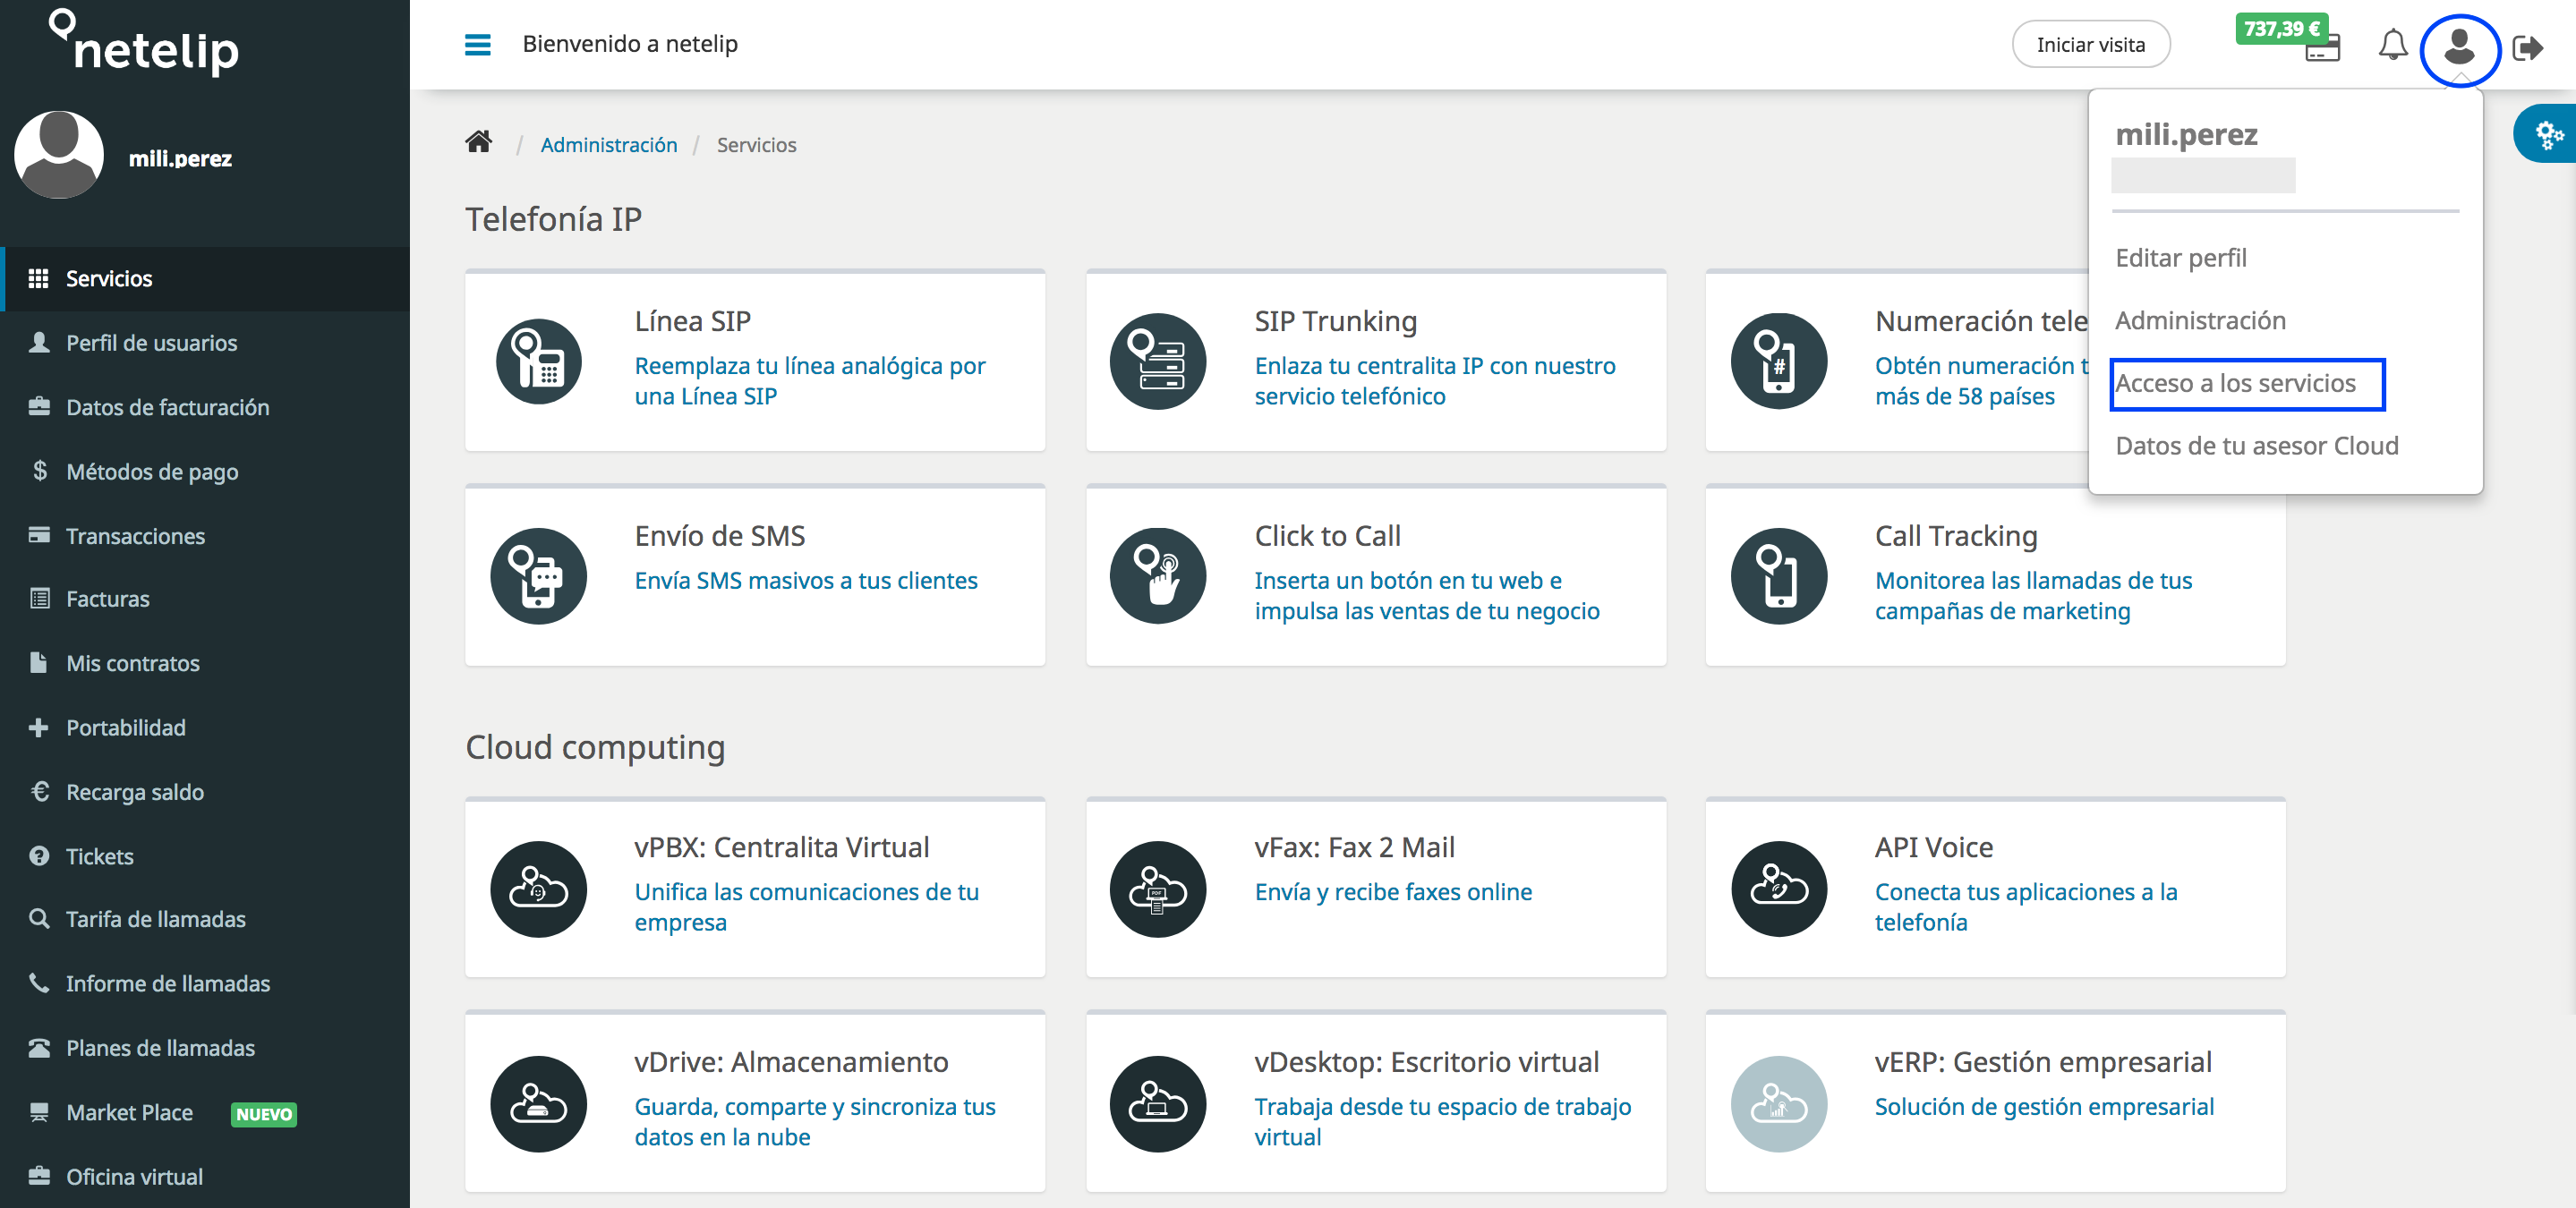Click the Administración breadcrumb link

608,145
